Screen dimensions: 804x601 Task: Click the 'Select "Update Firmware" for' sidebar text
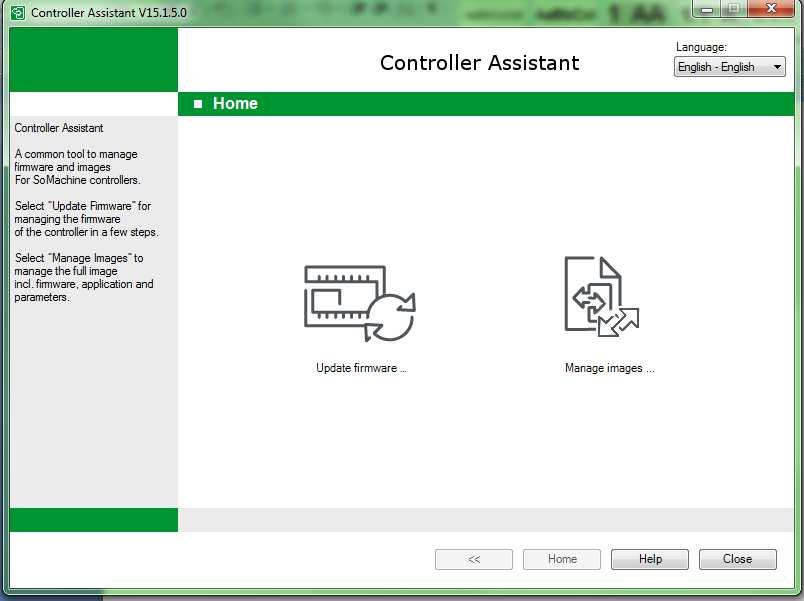click(83, 206)
